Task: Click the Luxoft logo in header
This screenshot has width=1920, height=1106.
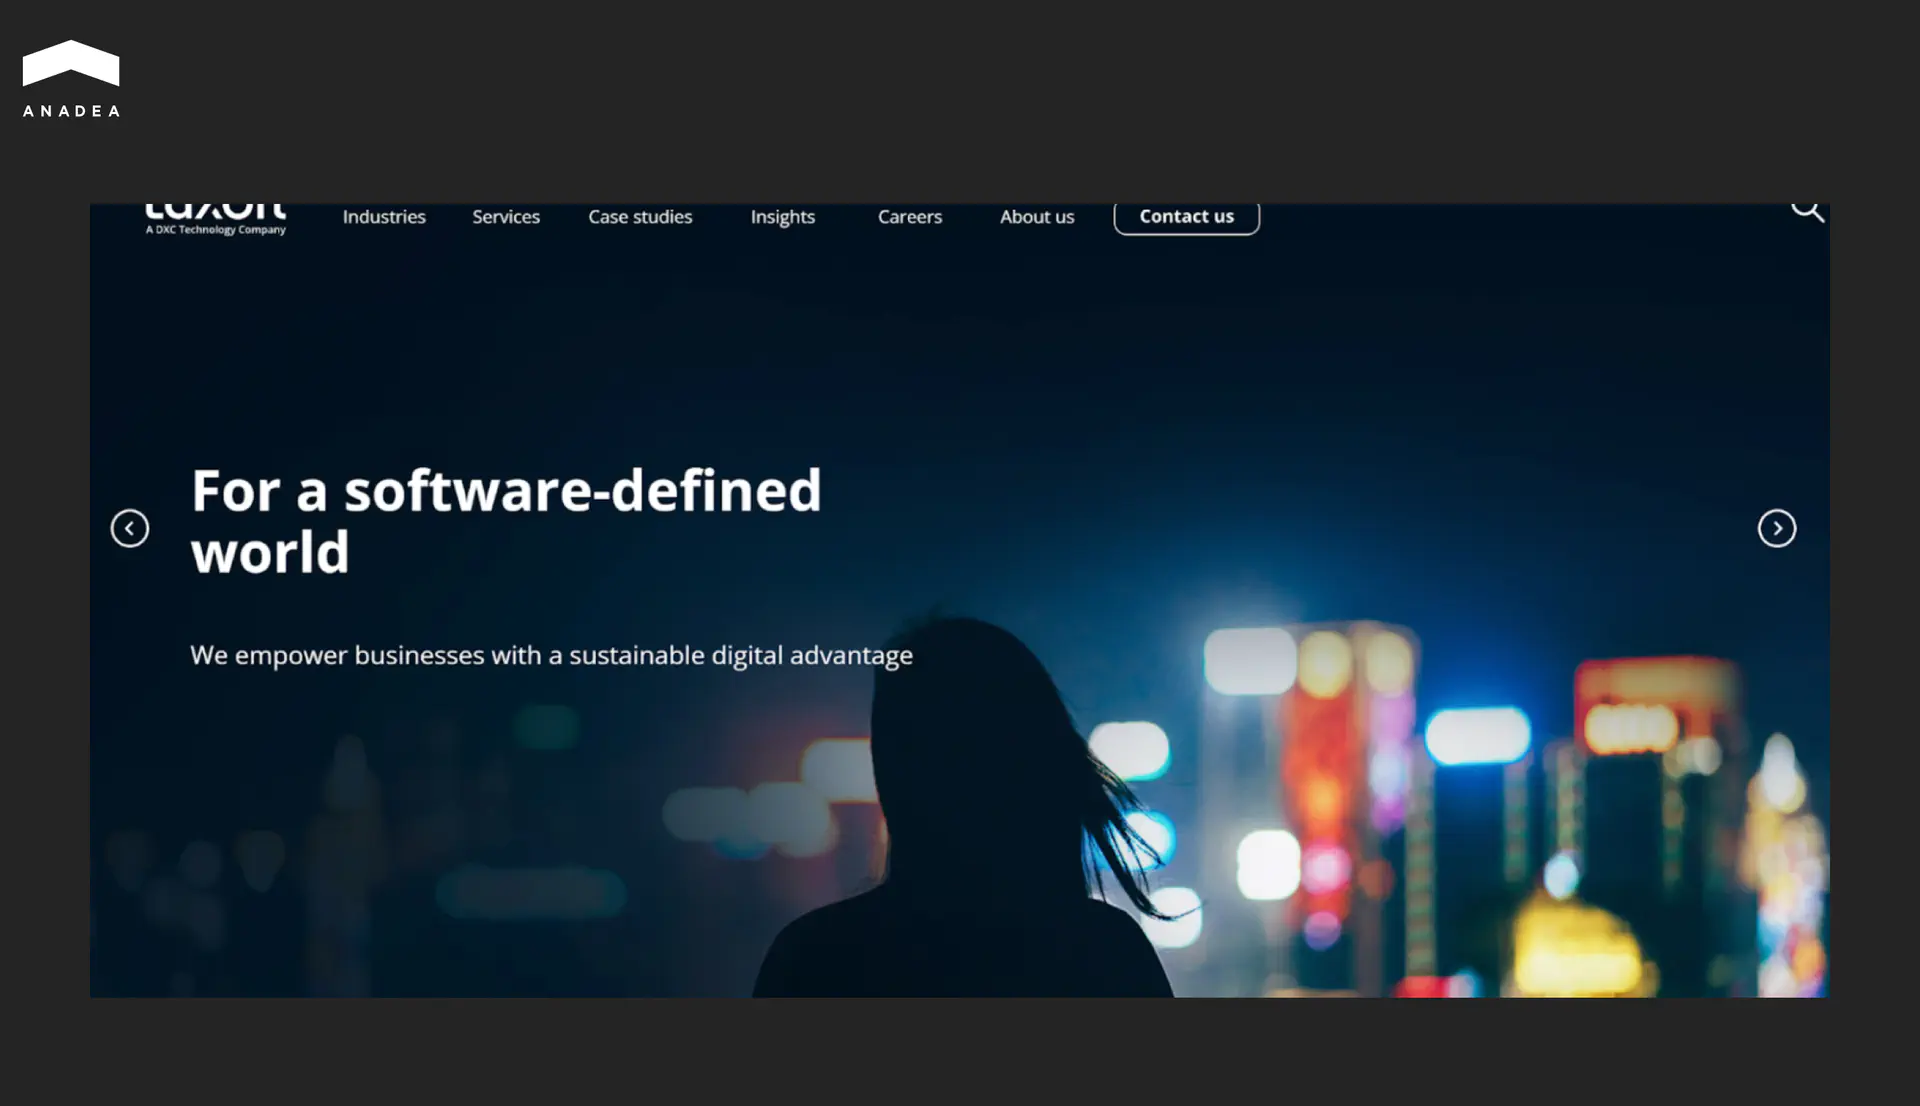Action: tap(215, 211)
